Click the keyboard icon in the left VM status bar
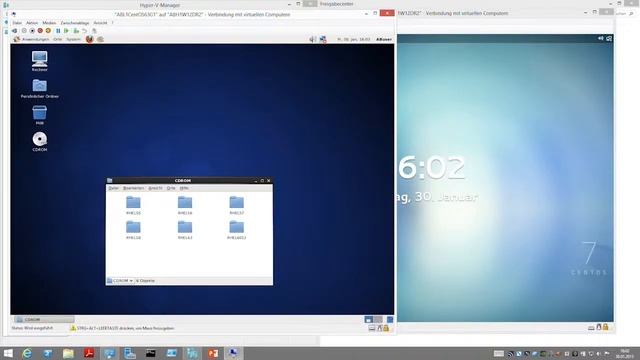 (x=372, y=328)
